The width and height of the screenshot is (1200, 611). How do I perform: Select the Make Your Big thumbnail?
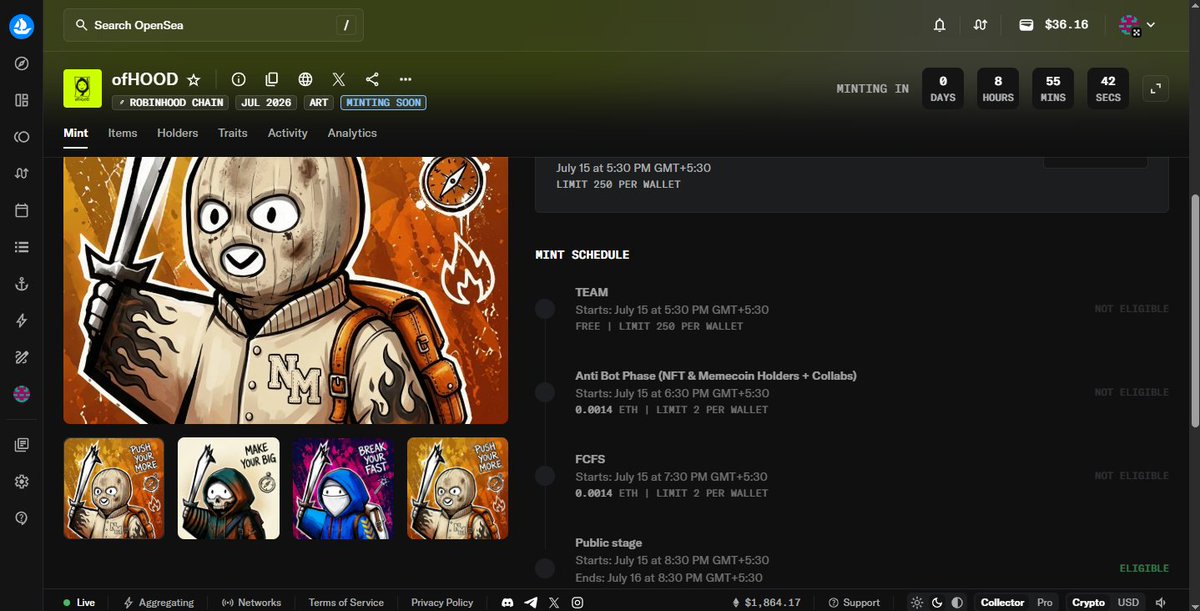[x=228, y=488]
